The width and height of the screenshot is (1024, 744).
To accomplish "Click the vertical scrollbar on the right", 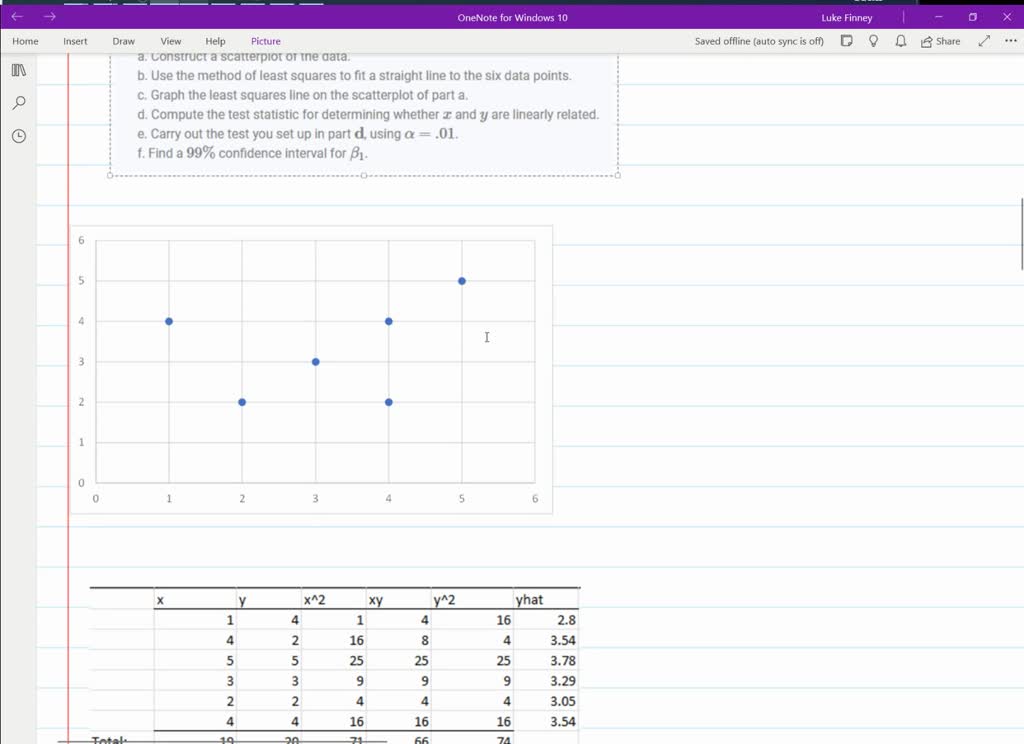I will tap(1021, 234).
